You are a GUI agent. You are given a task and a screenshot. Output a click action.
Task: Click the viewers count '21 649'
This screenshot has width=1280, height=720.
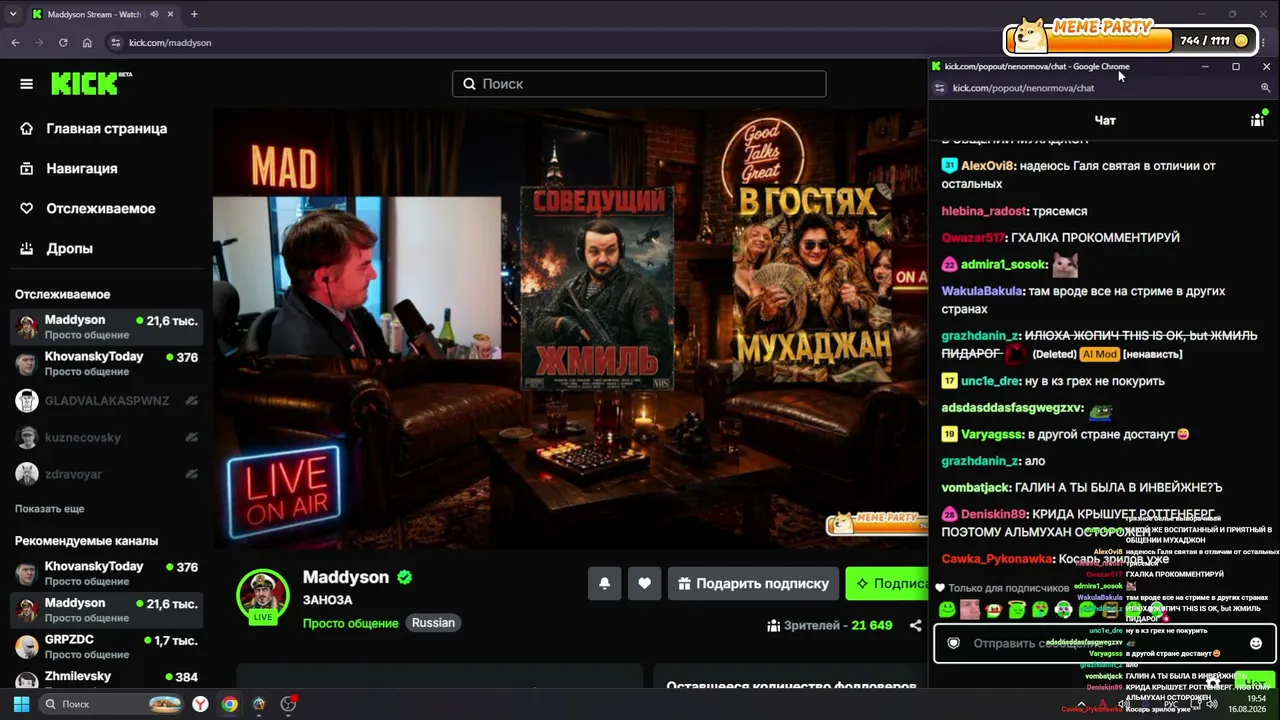coord(871,626)
